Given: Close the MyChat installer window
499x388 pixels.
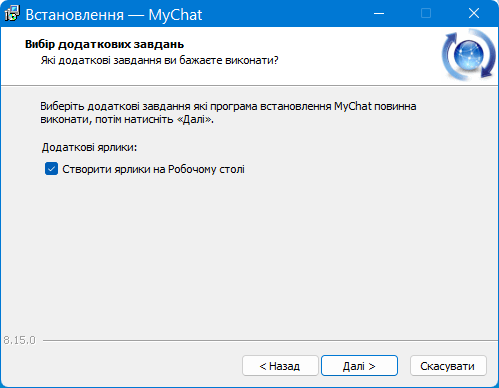Looking at the screenshot, I should pos(473,14).
